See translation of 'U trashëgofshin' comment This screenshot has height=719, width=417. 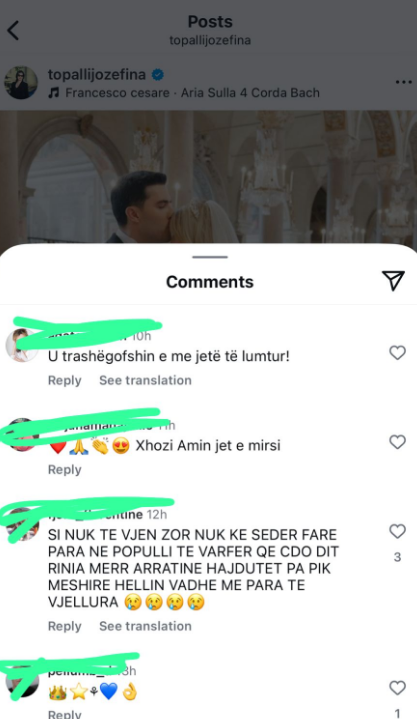click(x=145, y=380)
